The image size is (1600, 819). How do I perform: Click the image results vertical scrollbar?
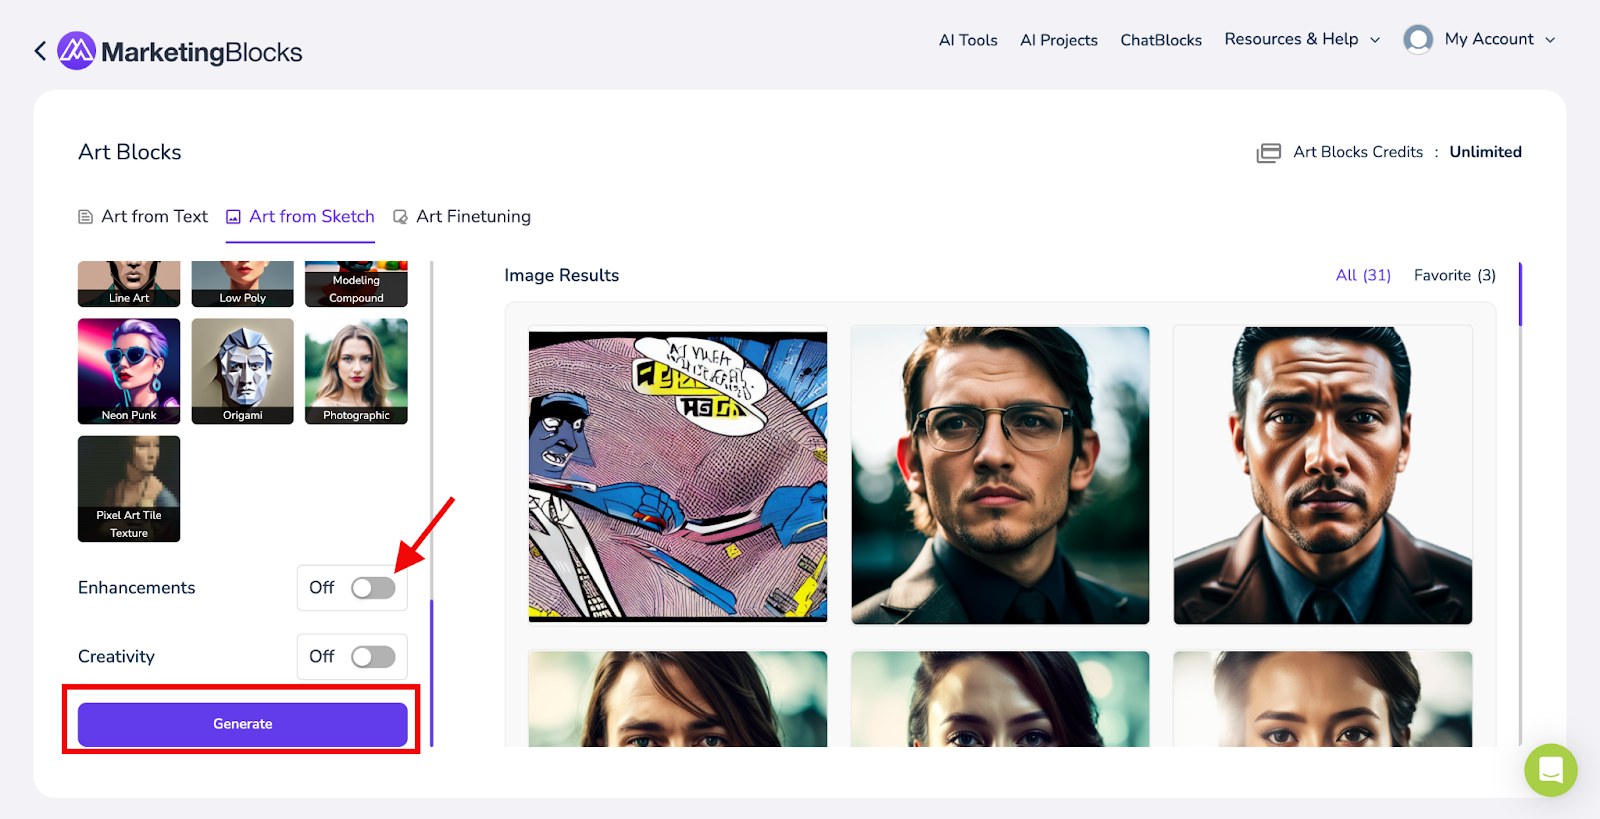(1520, 295)
